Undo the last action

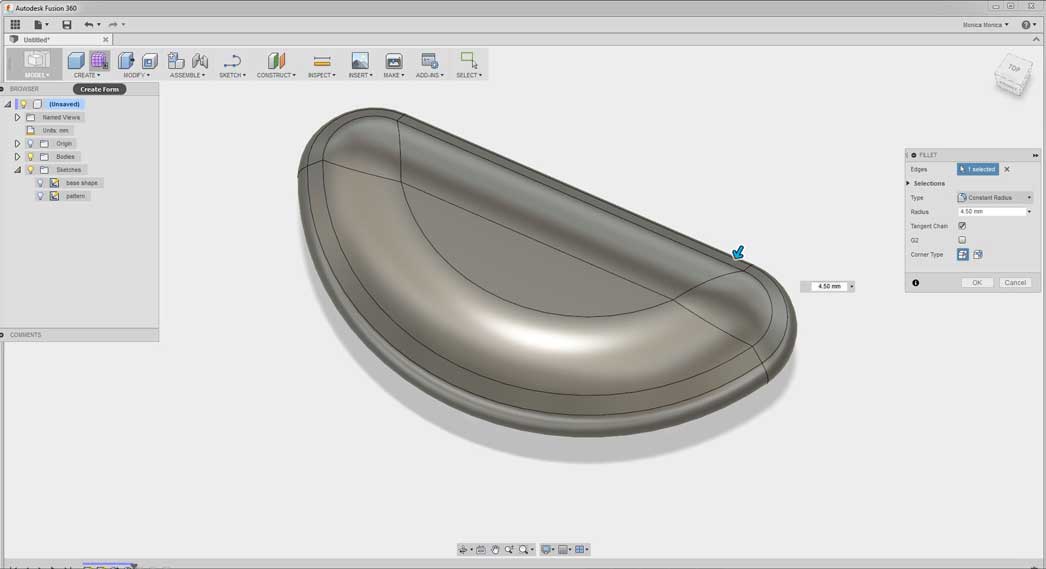89,25
